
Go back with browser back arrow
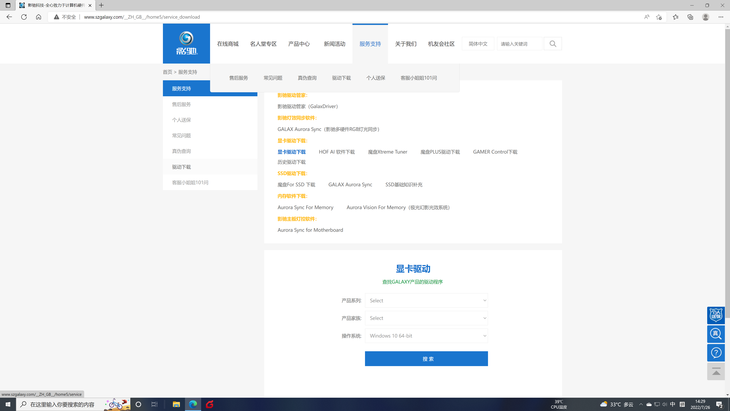tap(9, 17)
